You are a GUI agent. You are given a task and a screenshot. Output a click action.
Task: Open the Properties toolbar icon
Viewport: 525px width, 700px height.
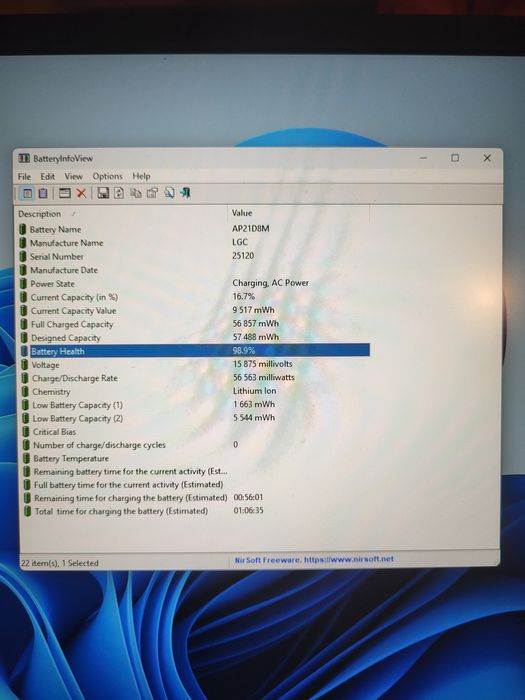152,193
